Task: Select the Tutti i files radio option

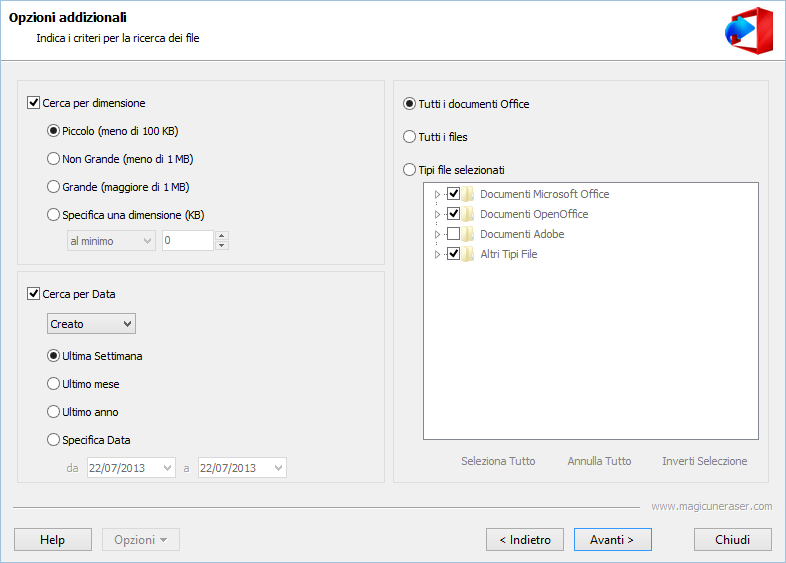Action: [x=409, y=137]
